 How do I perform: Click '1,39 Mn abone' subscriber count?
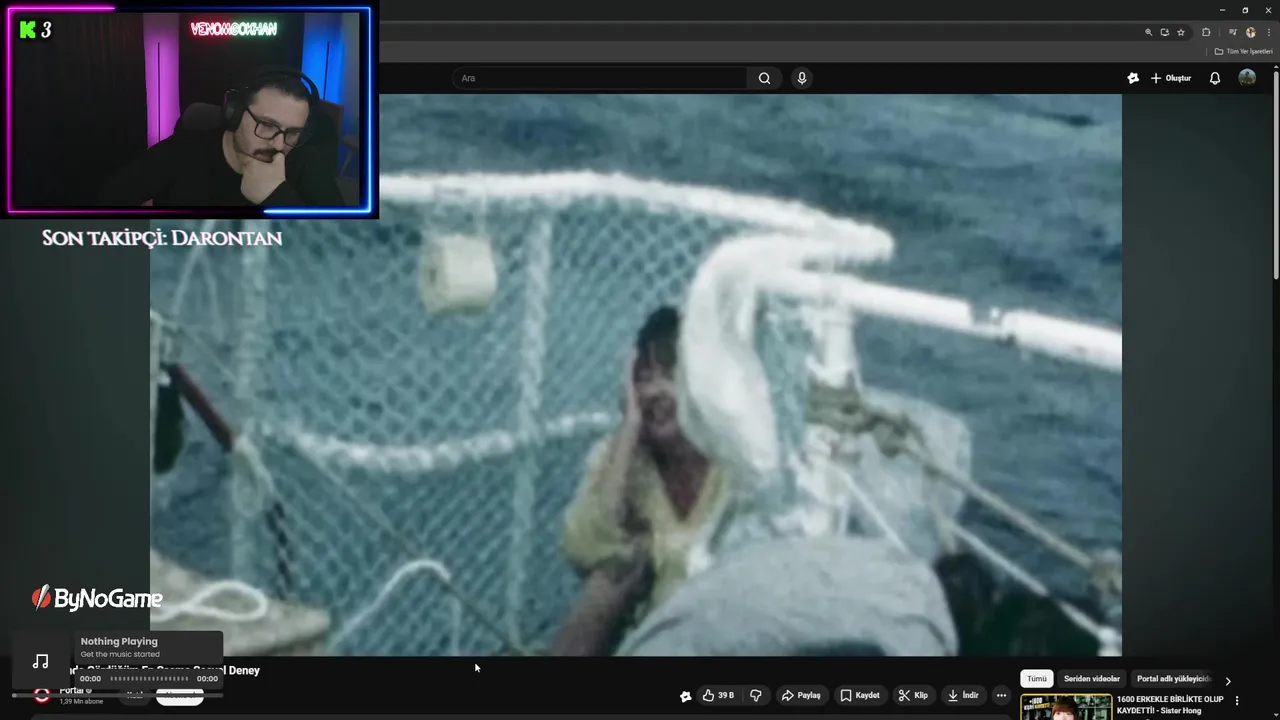[81, 702]
